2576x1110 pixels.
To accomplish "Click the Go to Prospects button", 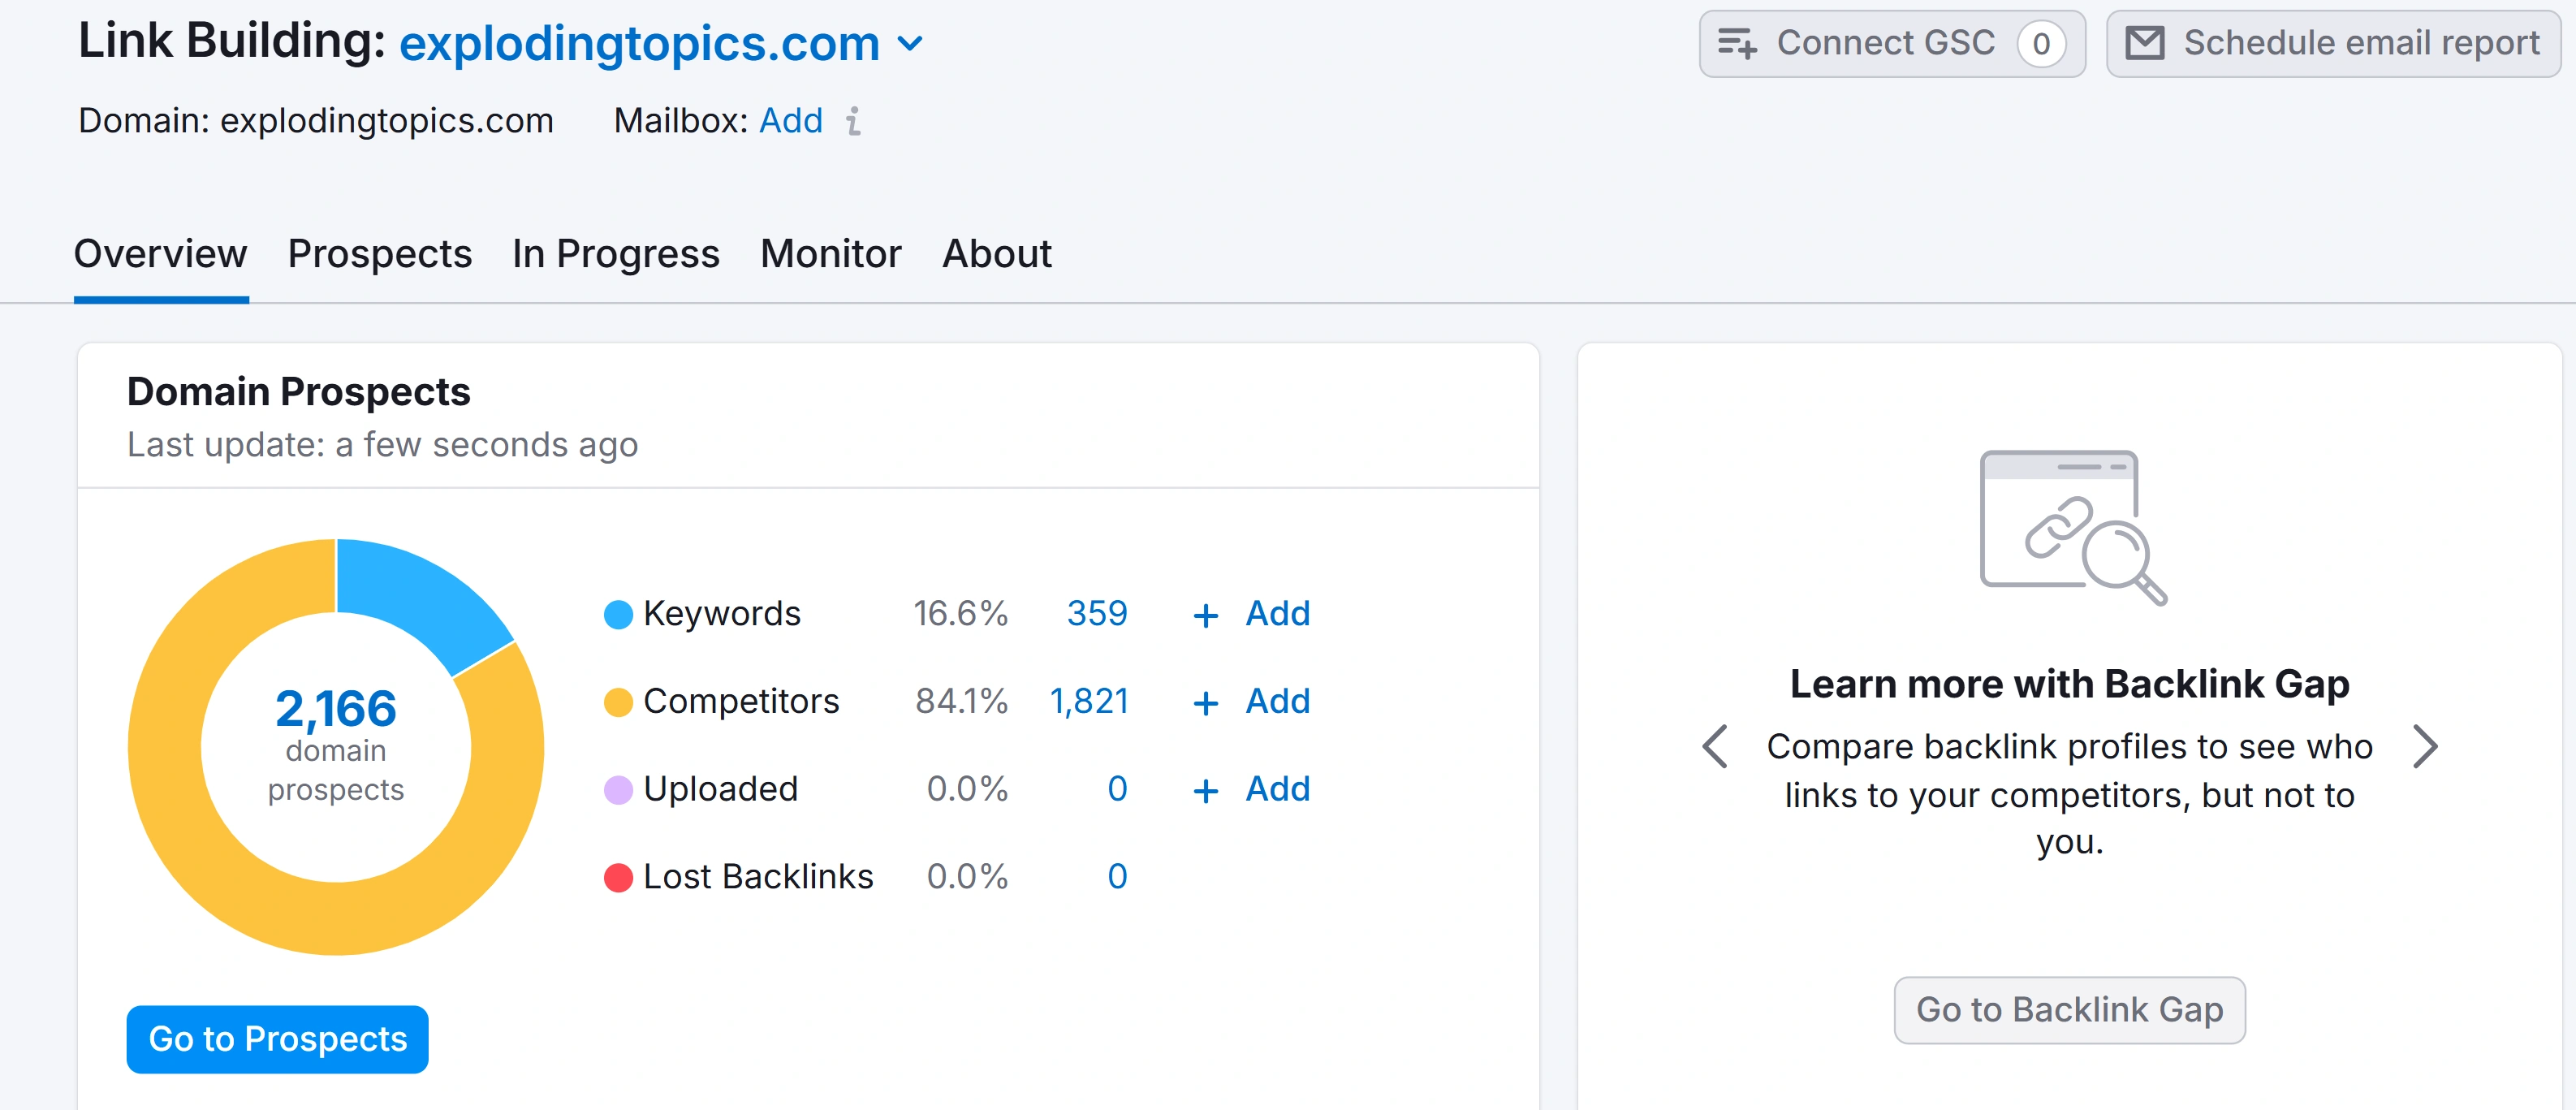I will [277, 1039].
